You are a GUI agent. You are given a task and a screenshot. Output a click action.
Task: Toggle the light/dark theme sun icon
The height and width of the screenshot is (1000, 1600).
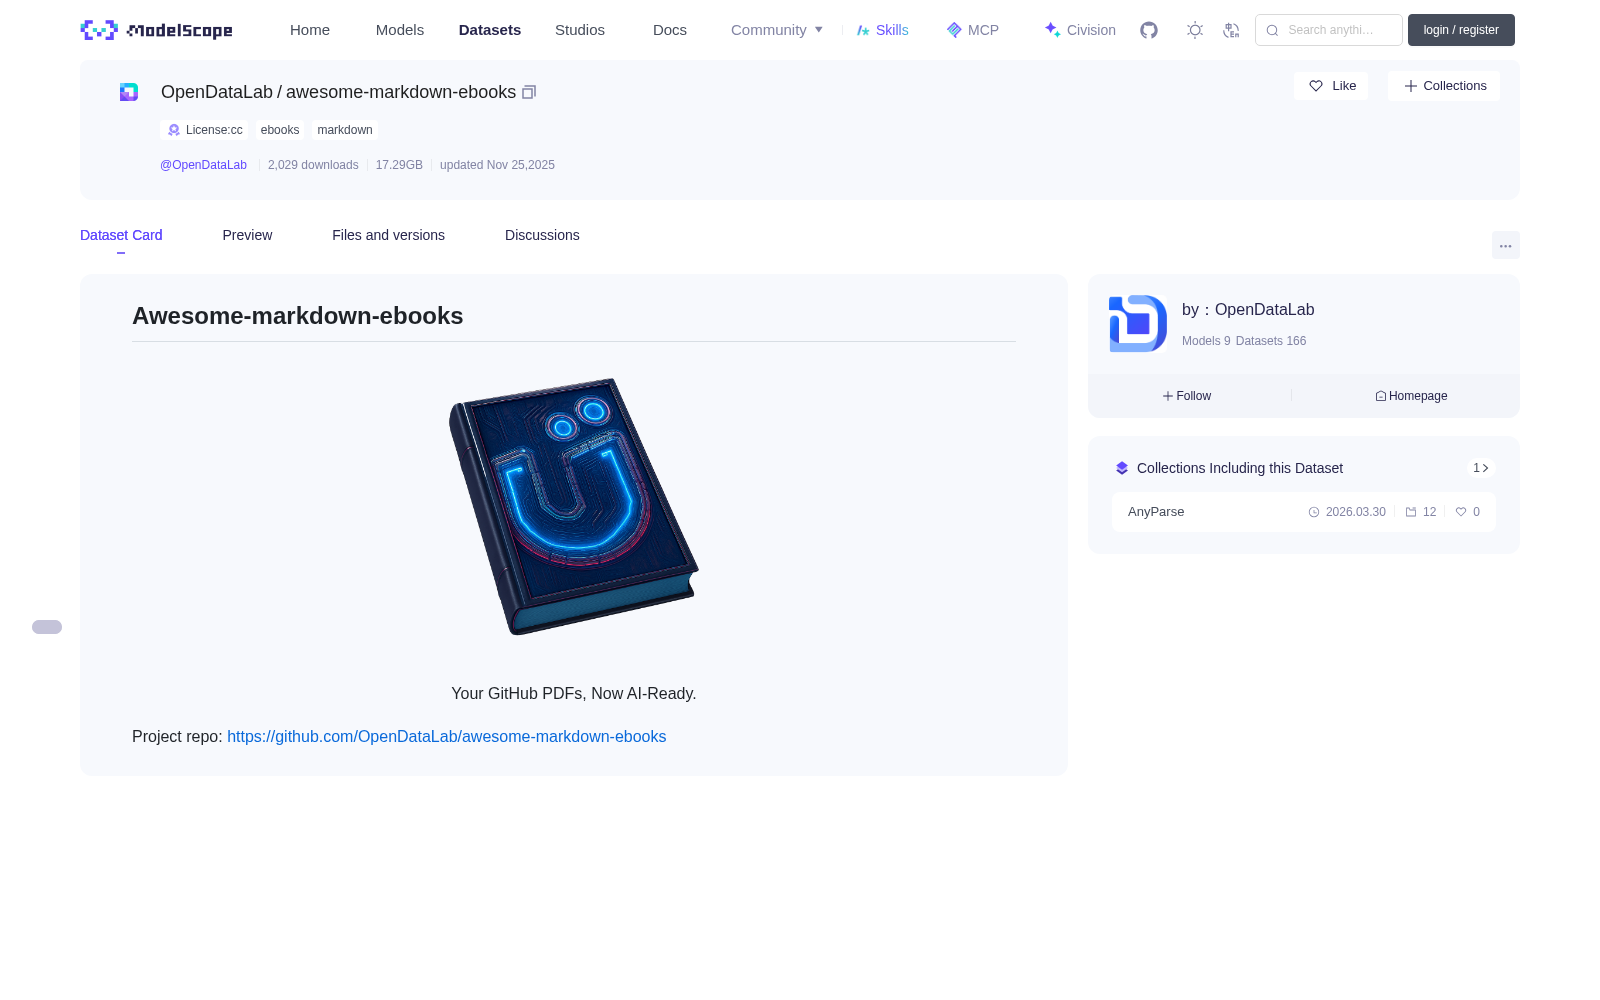[1195, 30]
